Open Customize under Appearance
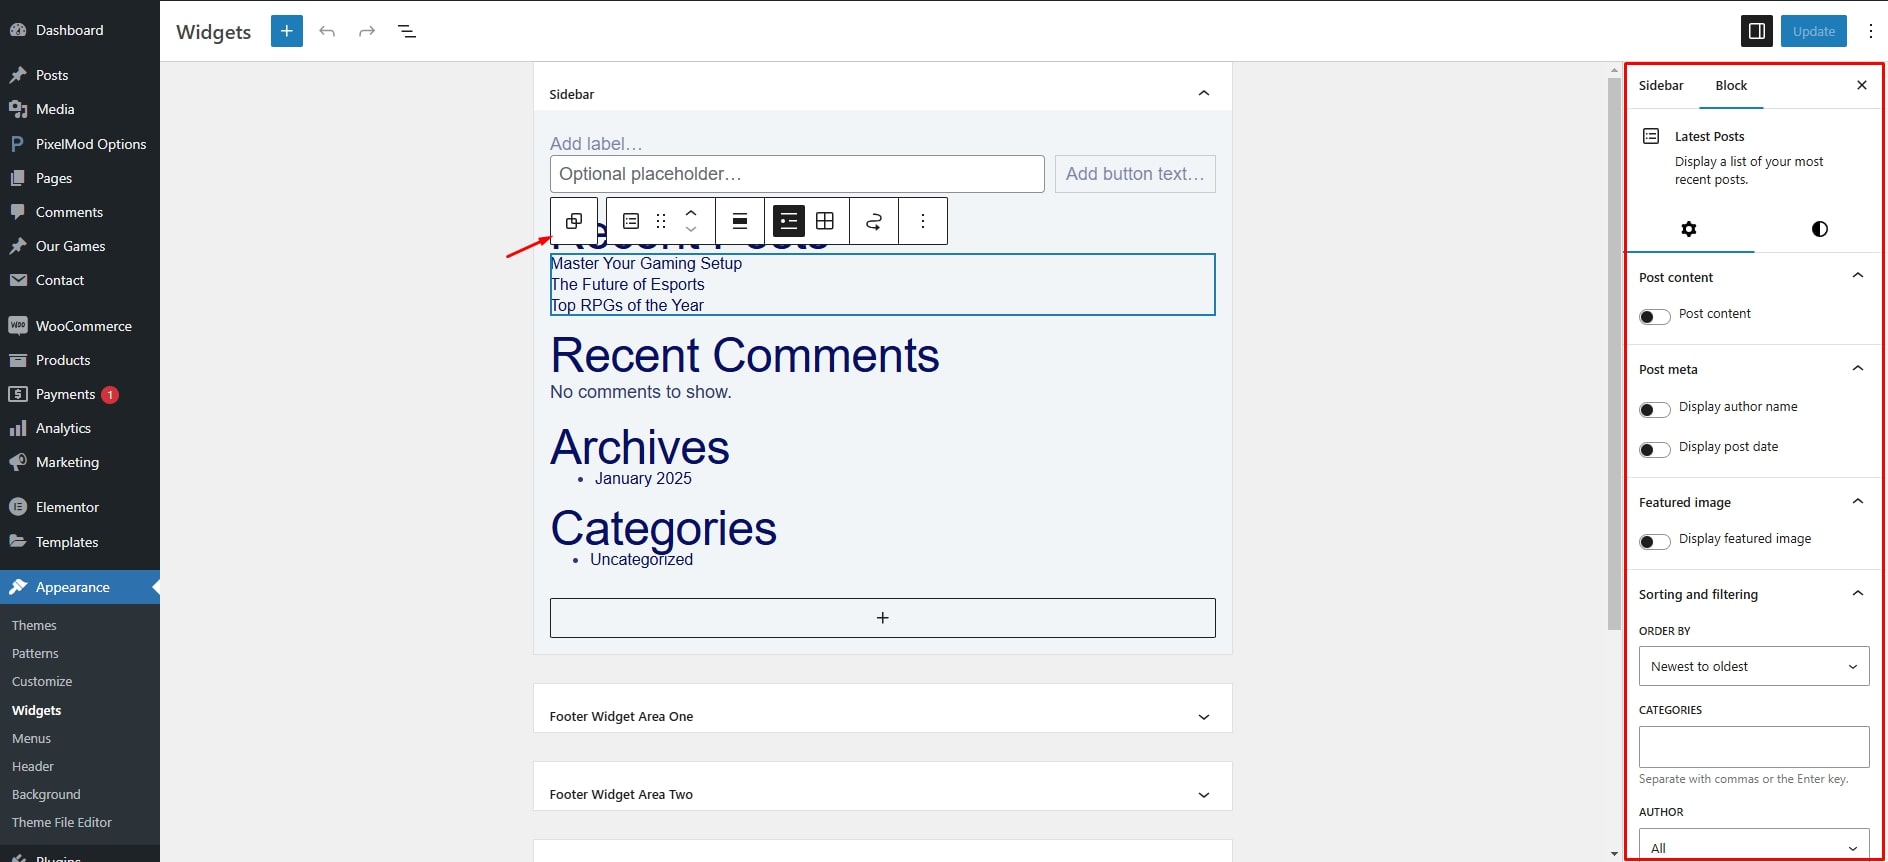Screen dimensions: 1888x862 coord(42,681)
